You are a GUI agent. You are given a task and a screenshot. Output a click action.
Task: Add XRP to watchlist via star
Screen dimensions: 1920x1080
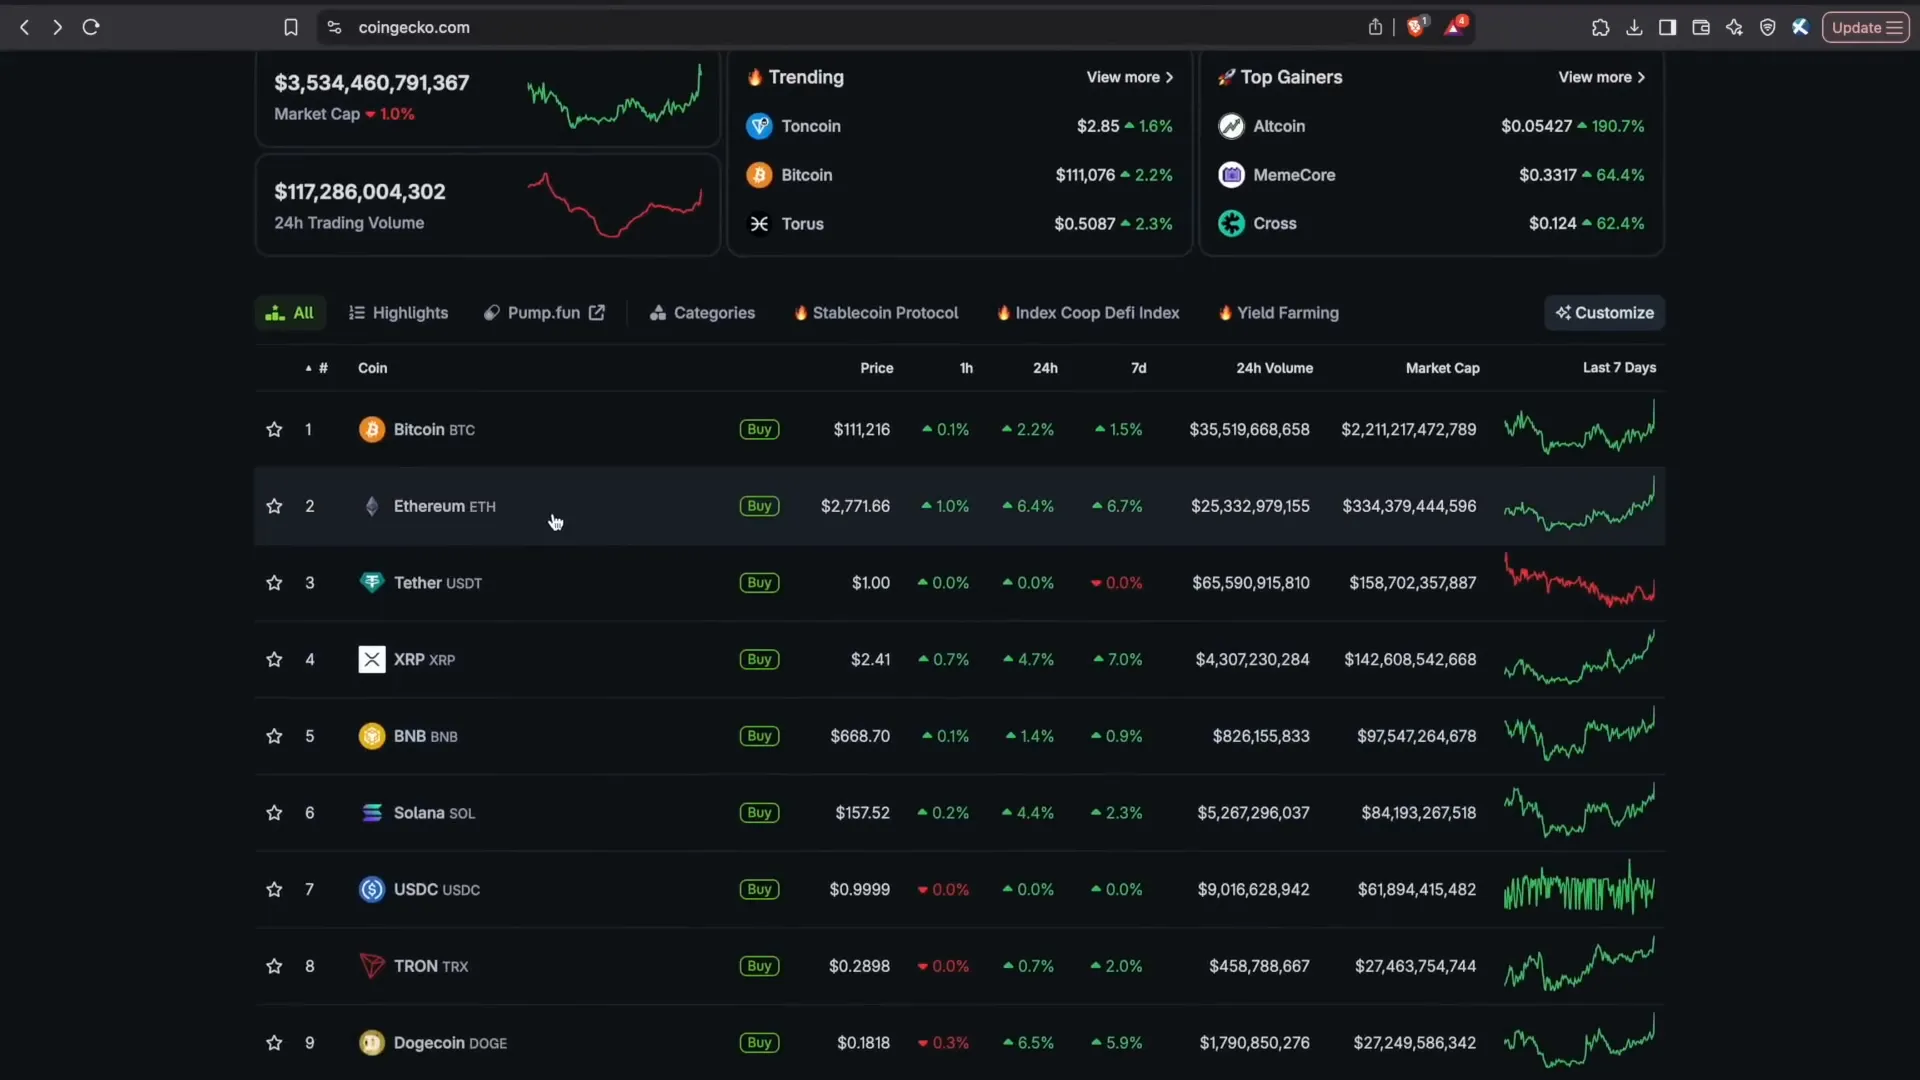[274, 660]
